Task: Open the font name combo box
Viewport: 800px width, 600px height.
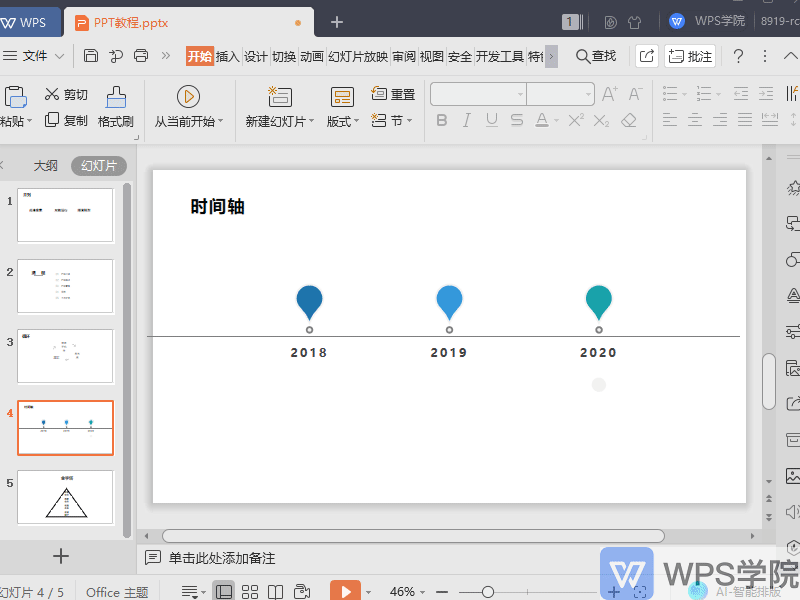Action: pyautogui.click(x=479, y=94)
